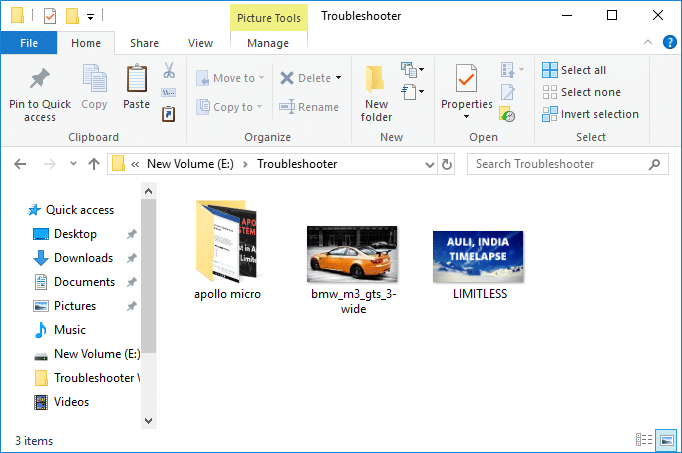Collapse ribbon using chevron arrow
682x453 pixels.
(649, 42)
